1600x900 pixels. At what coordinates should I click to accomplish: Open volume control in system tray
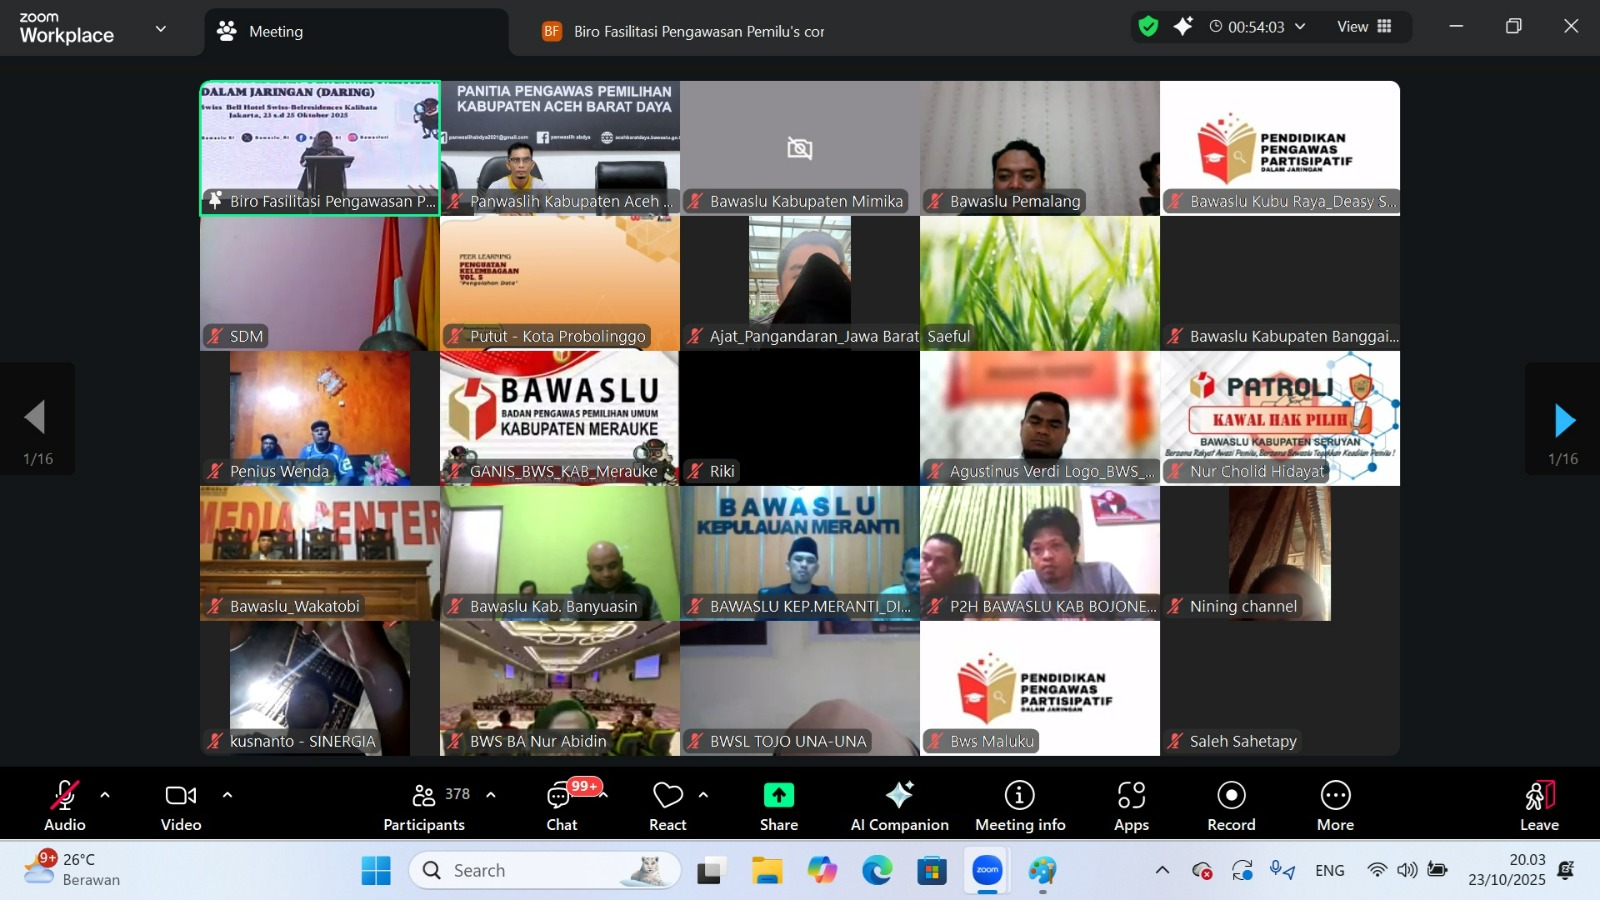(x=1407, y=870)
